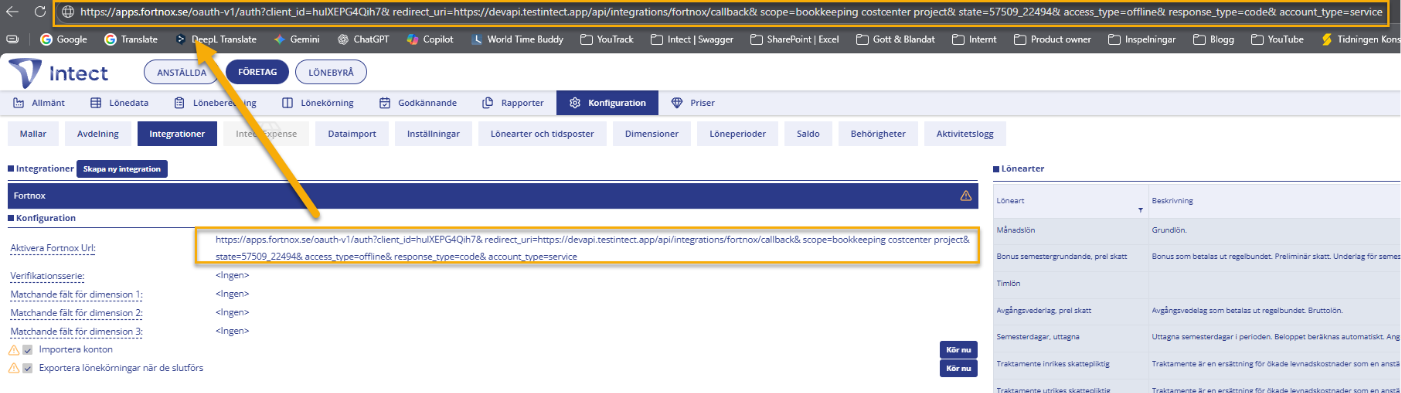
Task: Open the Priser tab
Action: [693, 103]
